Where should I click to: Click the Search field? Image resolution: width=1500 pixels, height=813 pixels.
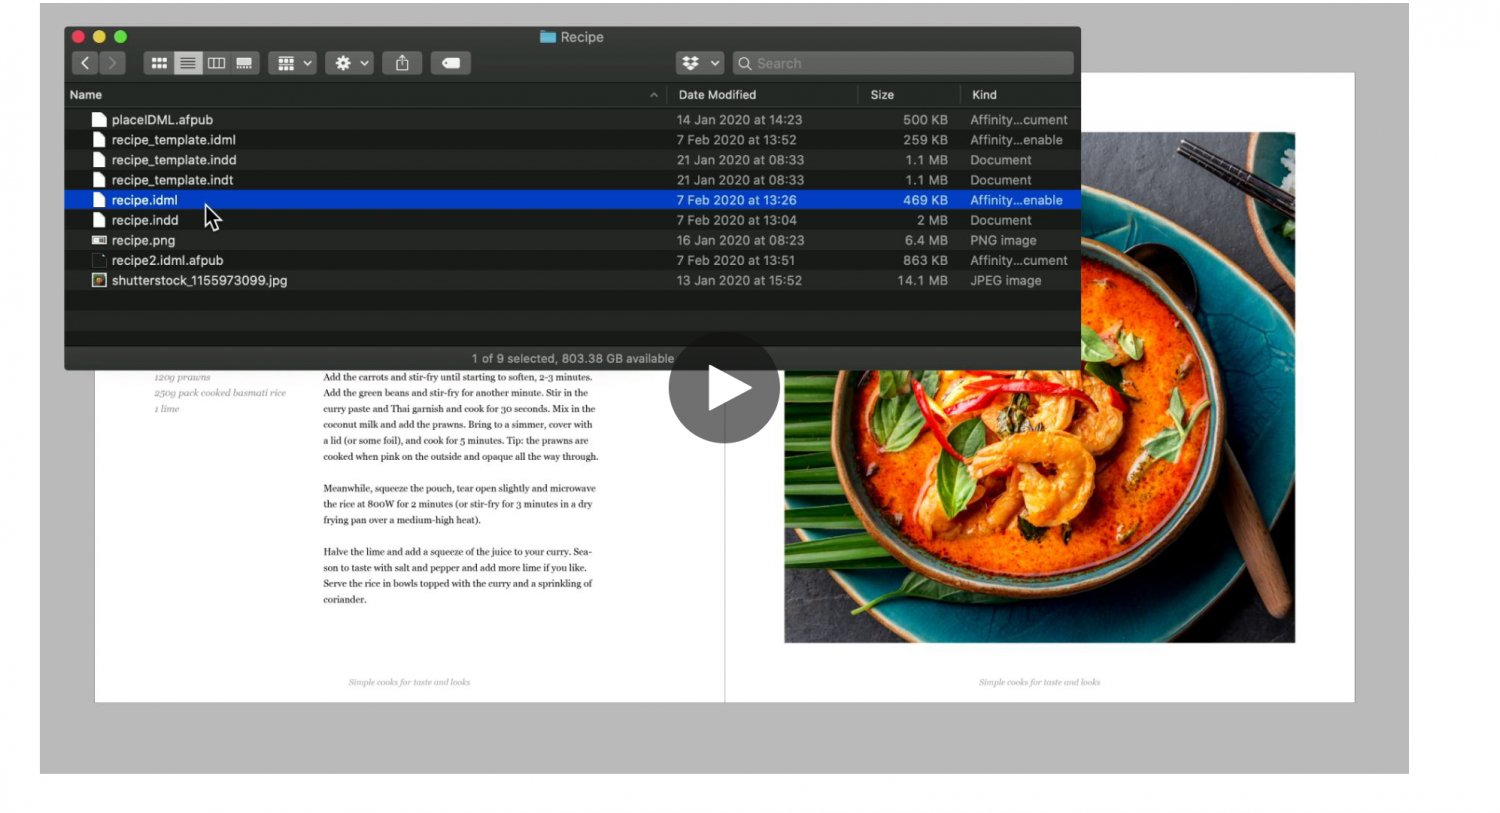pyautogui.click(x=903, y=63)
